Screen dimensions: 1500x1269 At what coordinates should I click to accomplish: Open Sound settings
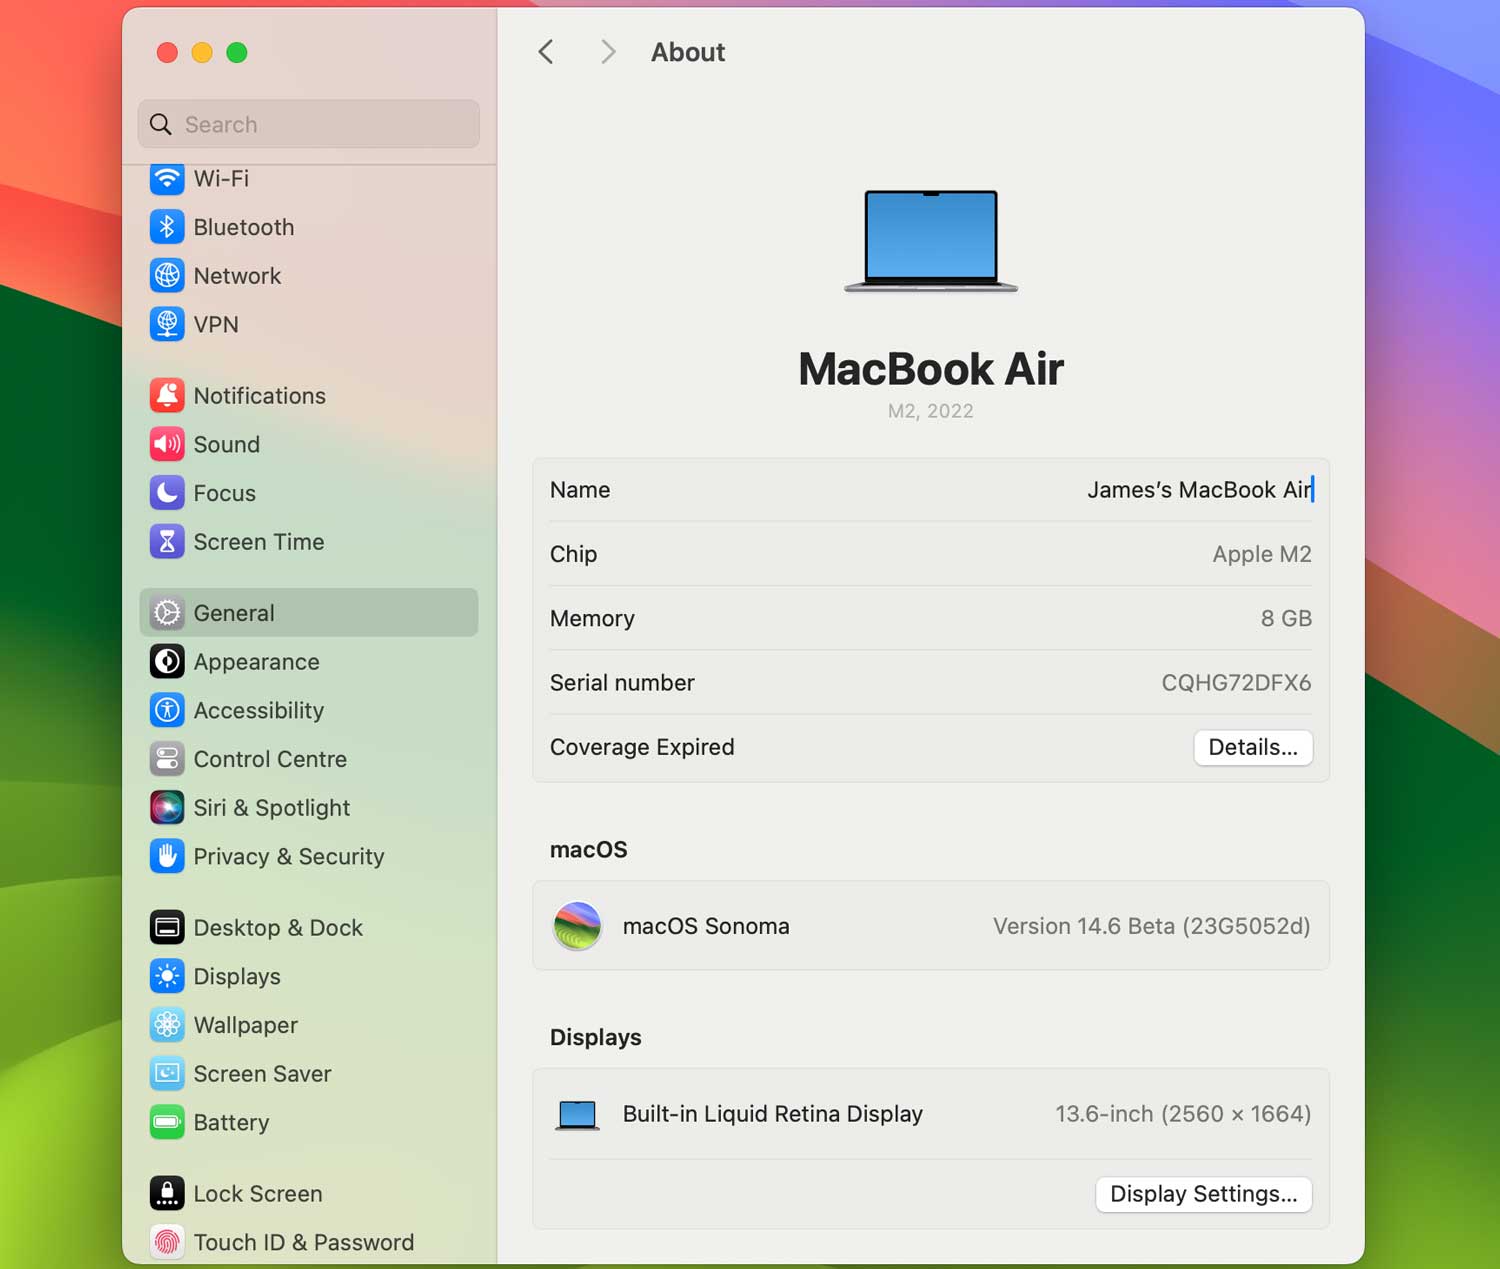tap(227, 445)
